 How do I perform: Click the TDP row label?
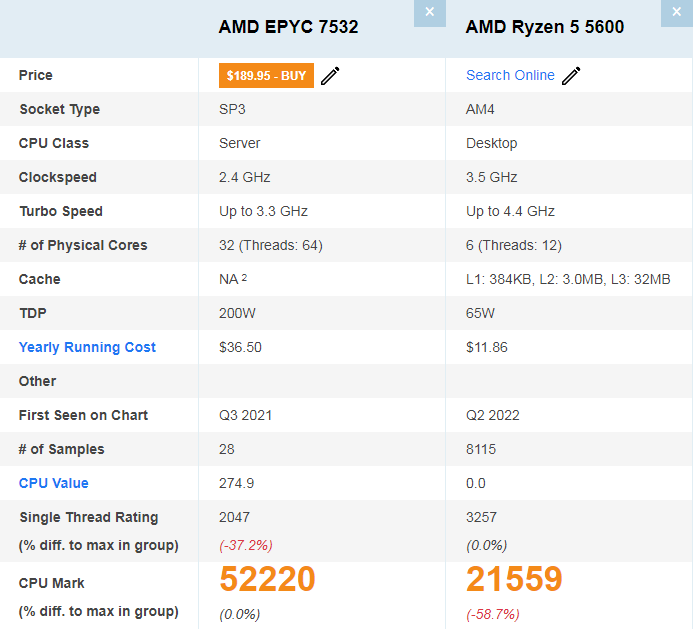click(x=32, y=313)
